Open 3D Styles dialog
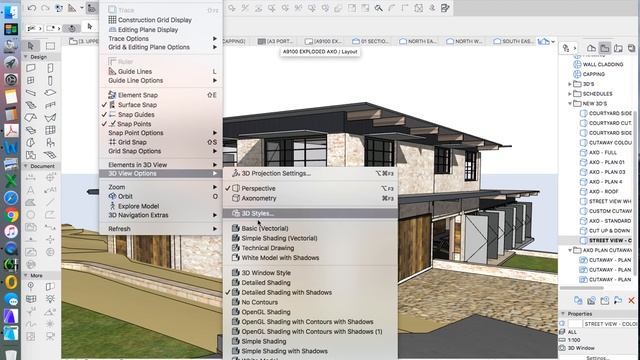 [x=310, y=213]
